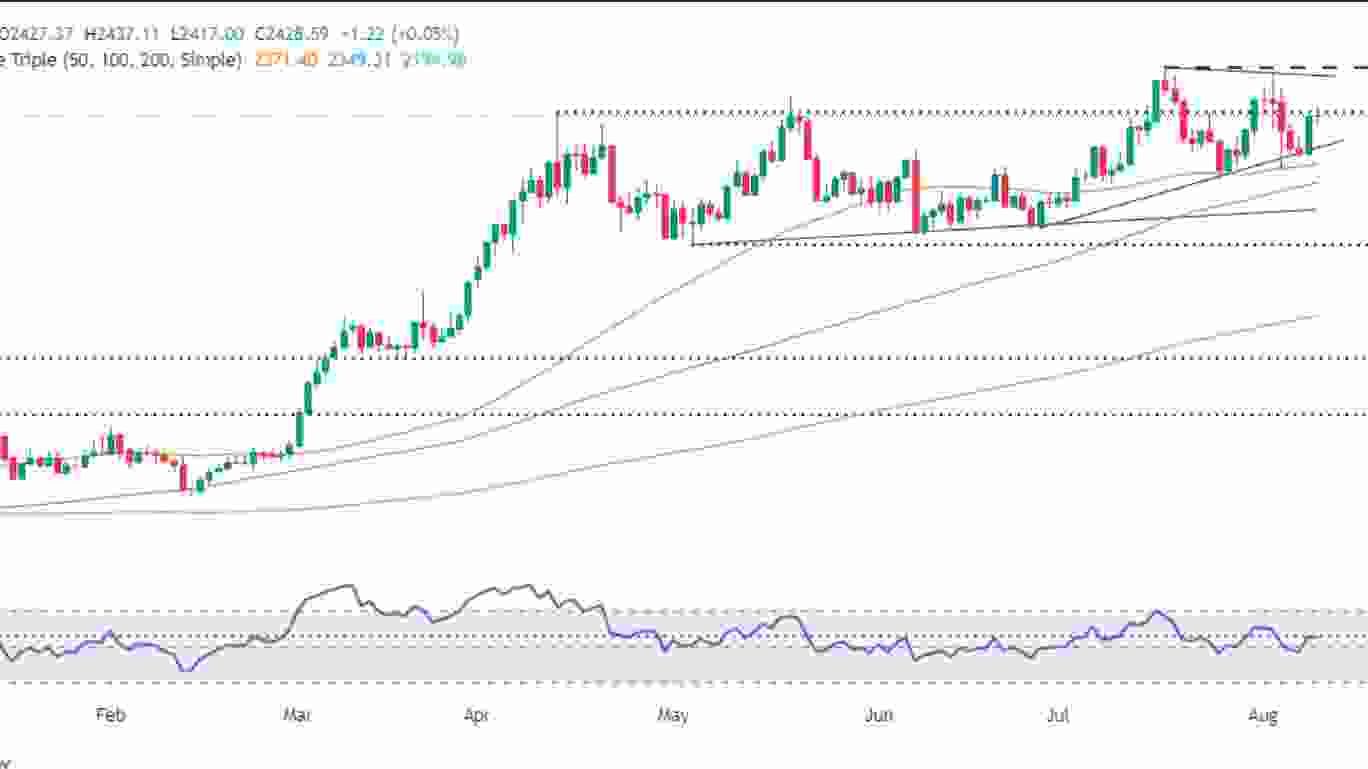This screenshot has width=1368, height=769.
Task: Select the green 200-period average value in legend
Action: [x=436, y=60]
